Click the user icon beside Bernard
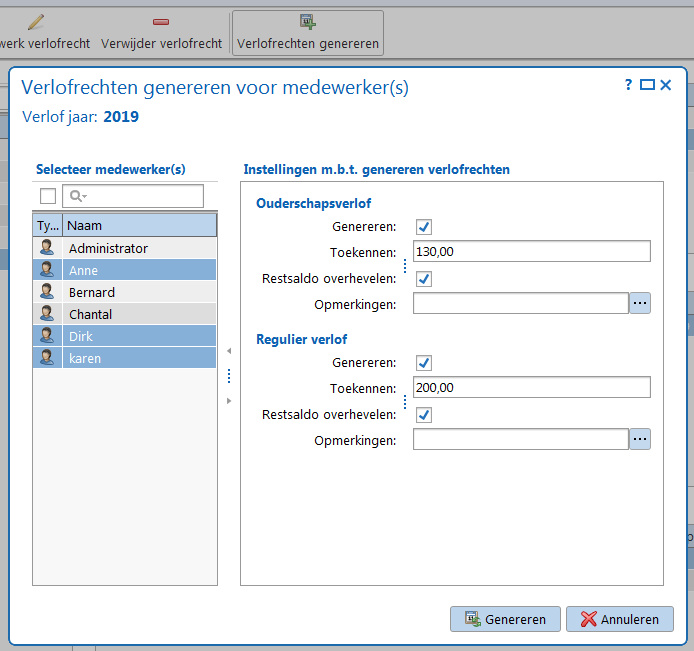 (x=47, y=292)
